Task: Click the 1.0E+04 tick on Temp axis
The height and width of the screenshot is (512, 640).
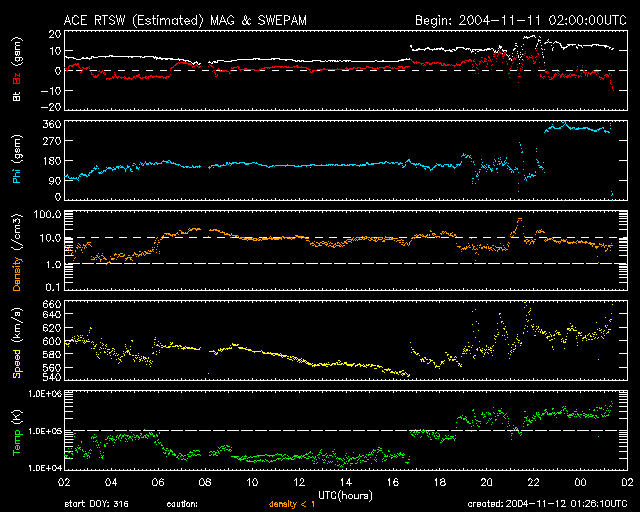Action: pyautogui.click(x=45, y=468)
